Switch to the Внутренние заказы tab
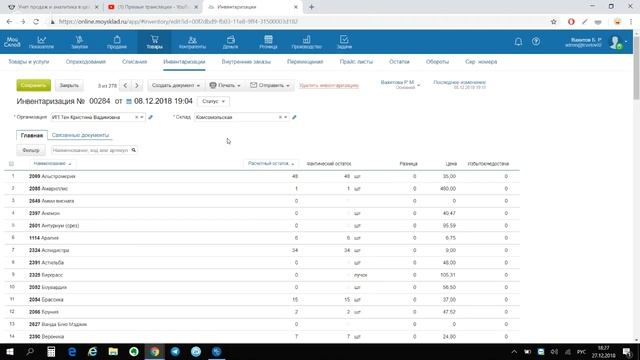The height and width of the screenshot is (360, 640). (246, 62)
